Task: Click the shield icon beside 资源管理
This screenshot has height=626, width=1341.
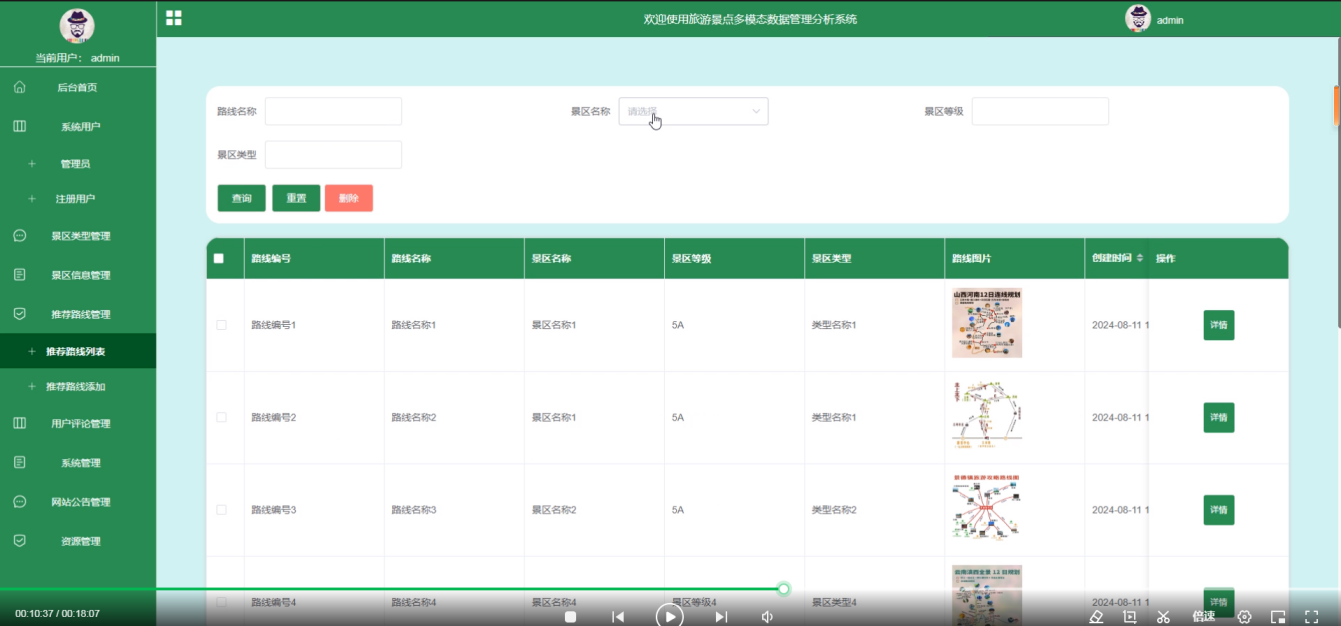Action: pyautogui.click(x=19, y=540)
